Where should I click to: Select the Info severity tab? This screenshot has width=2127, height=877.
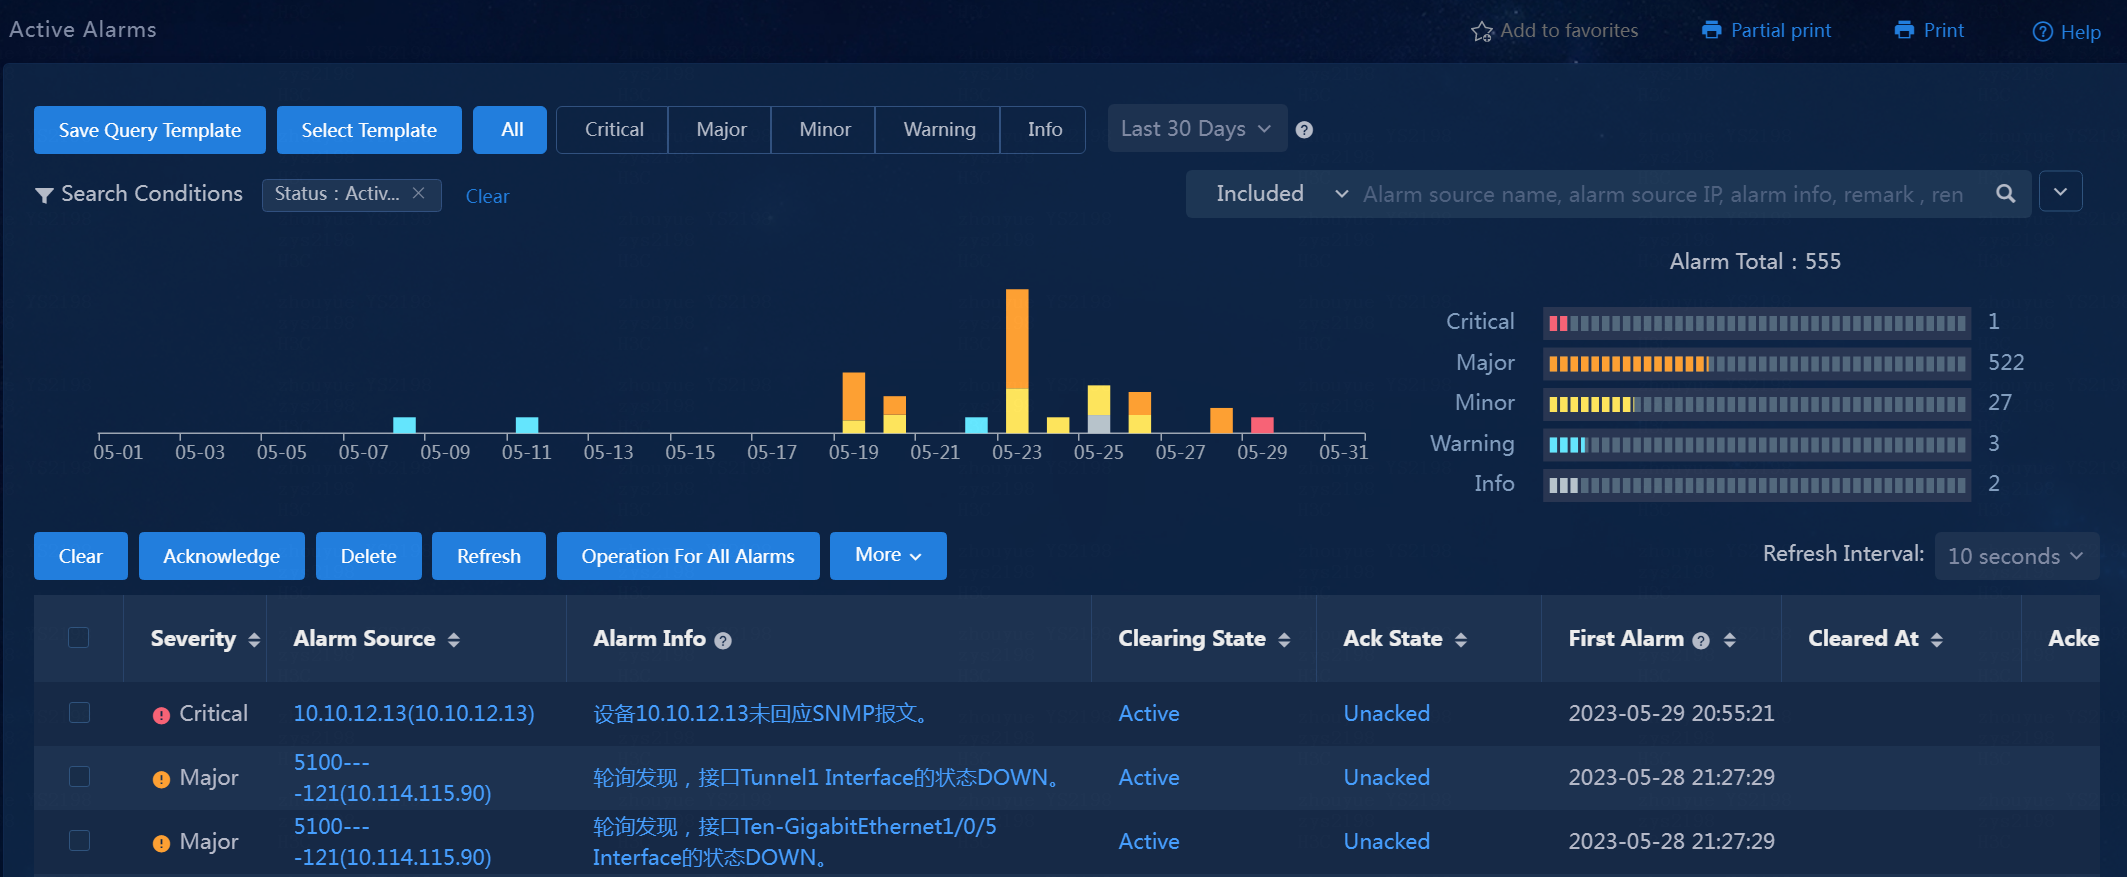coord(1043,130)
